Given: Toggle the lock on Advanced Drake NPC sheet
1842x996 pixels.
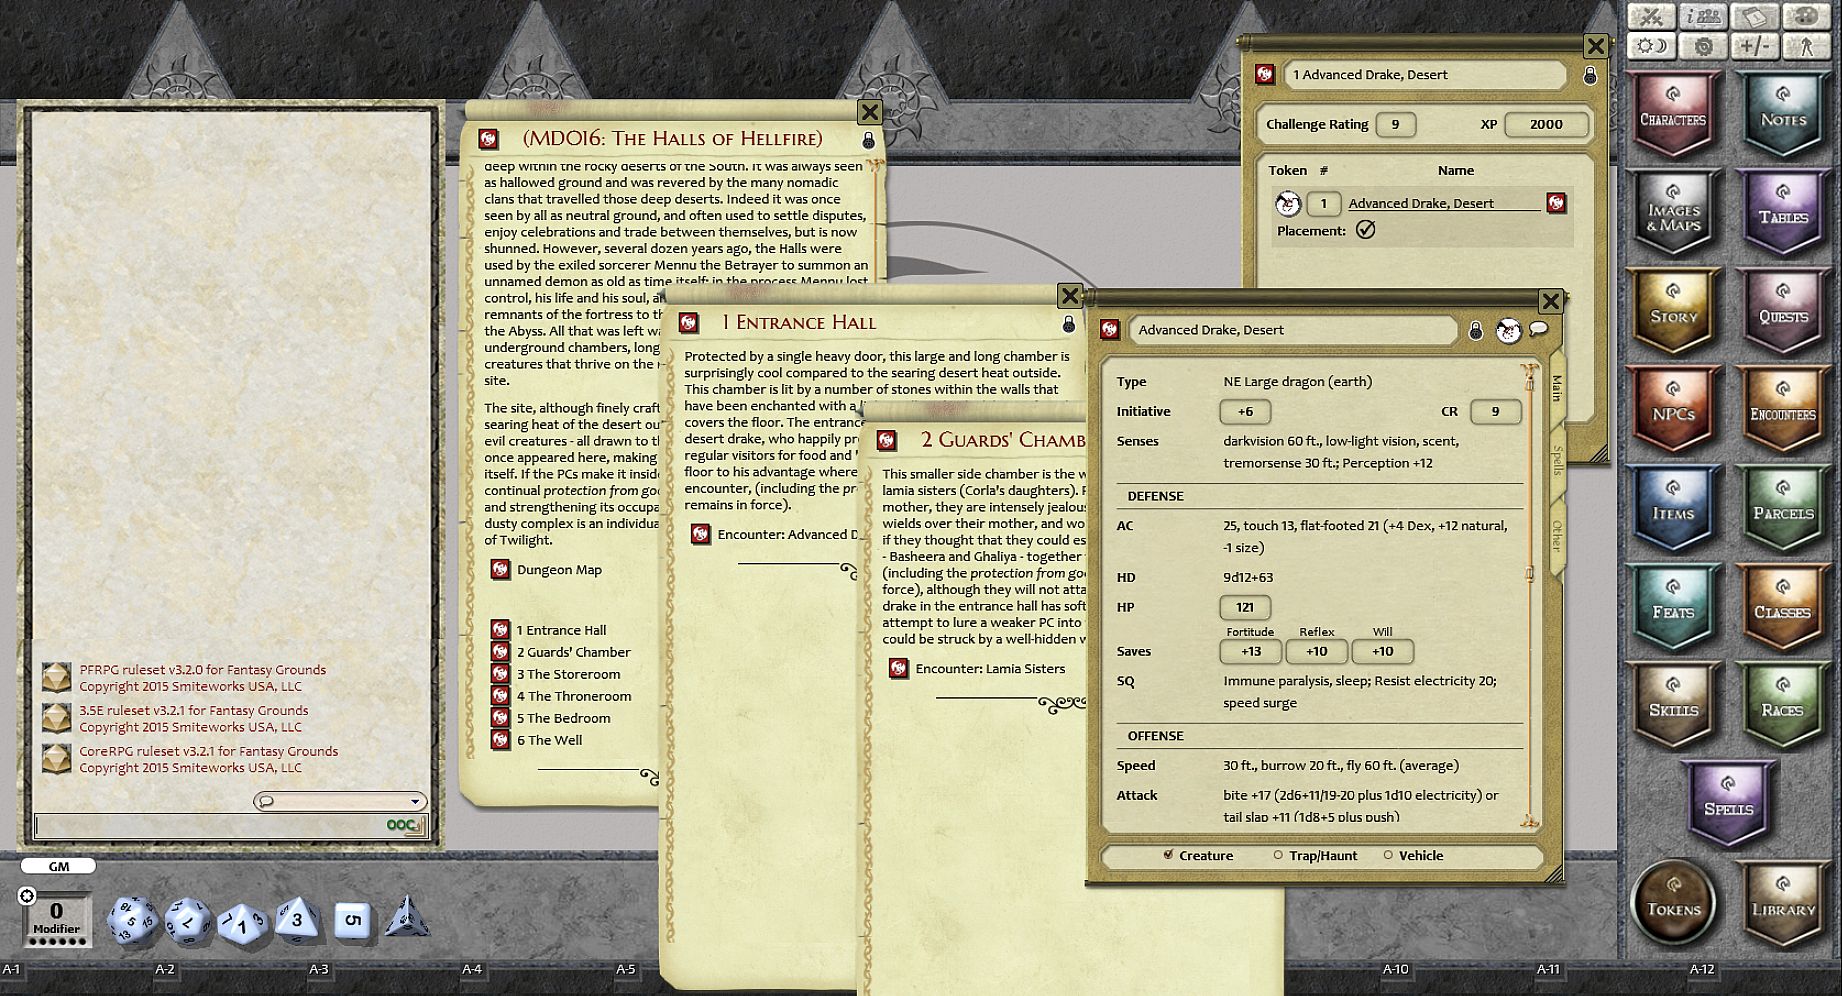Looking at the screenshot, I should tap(1475, 330).
